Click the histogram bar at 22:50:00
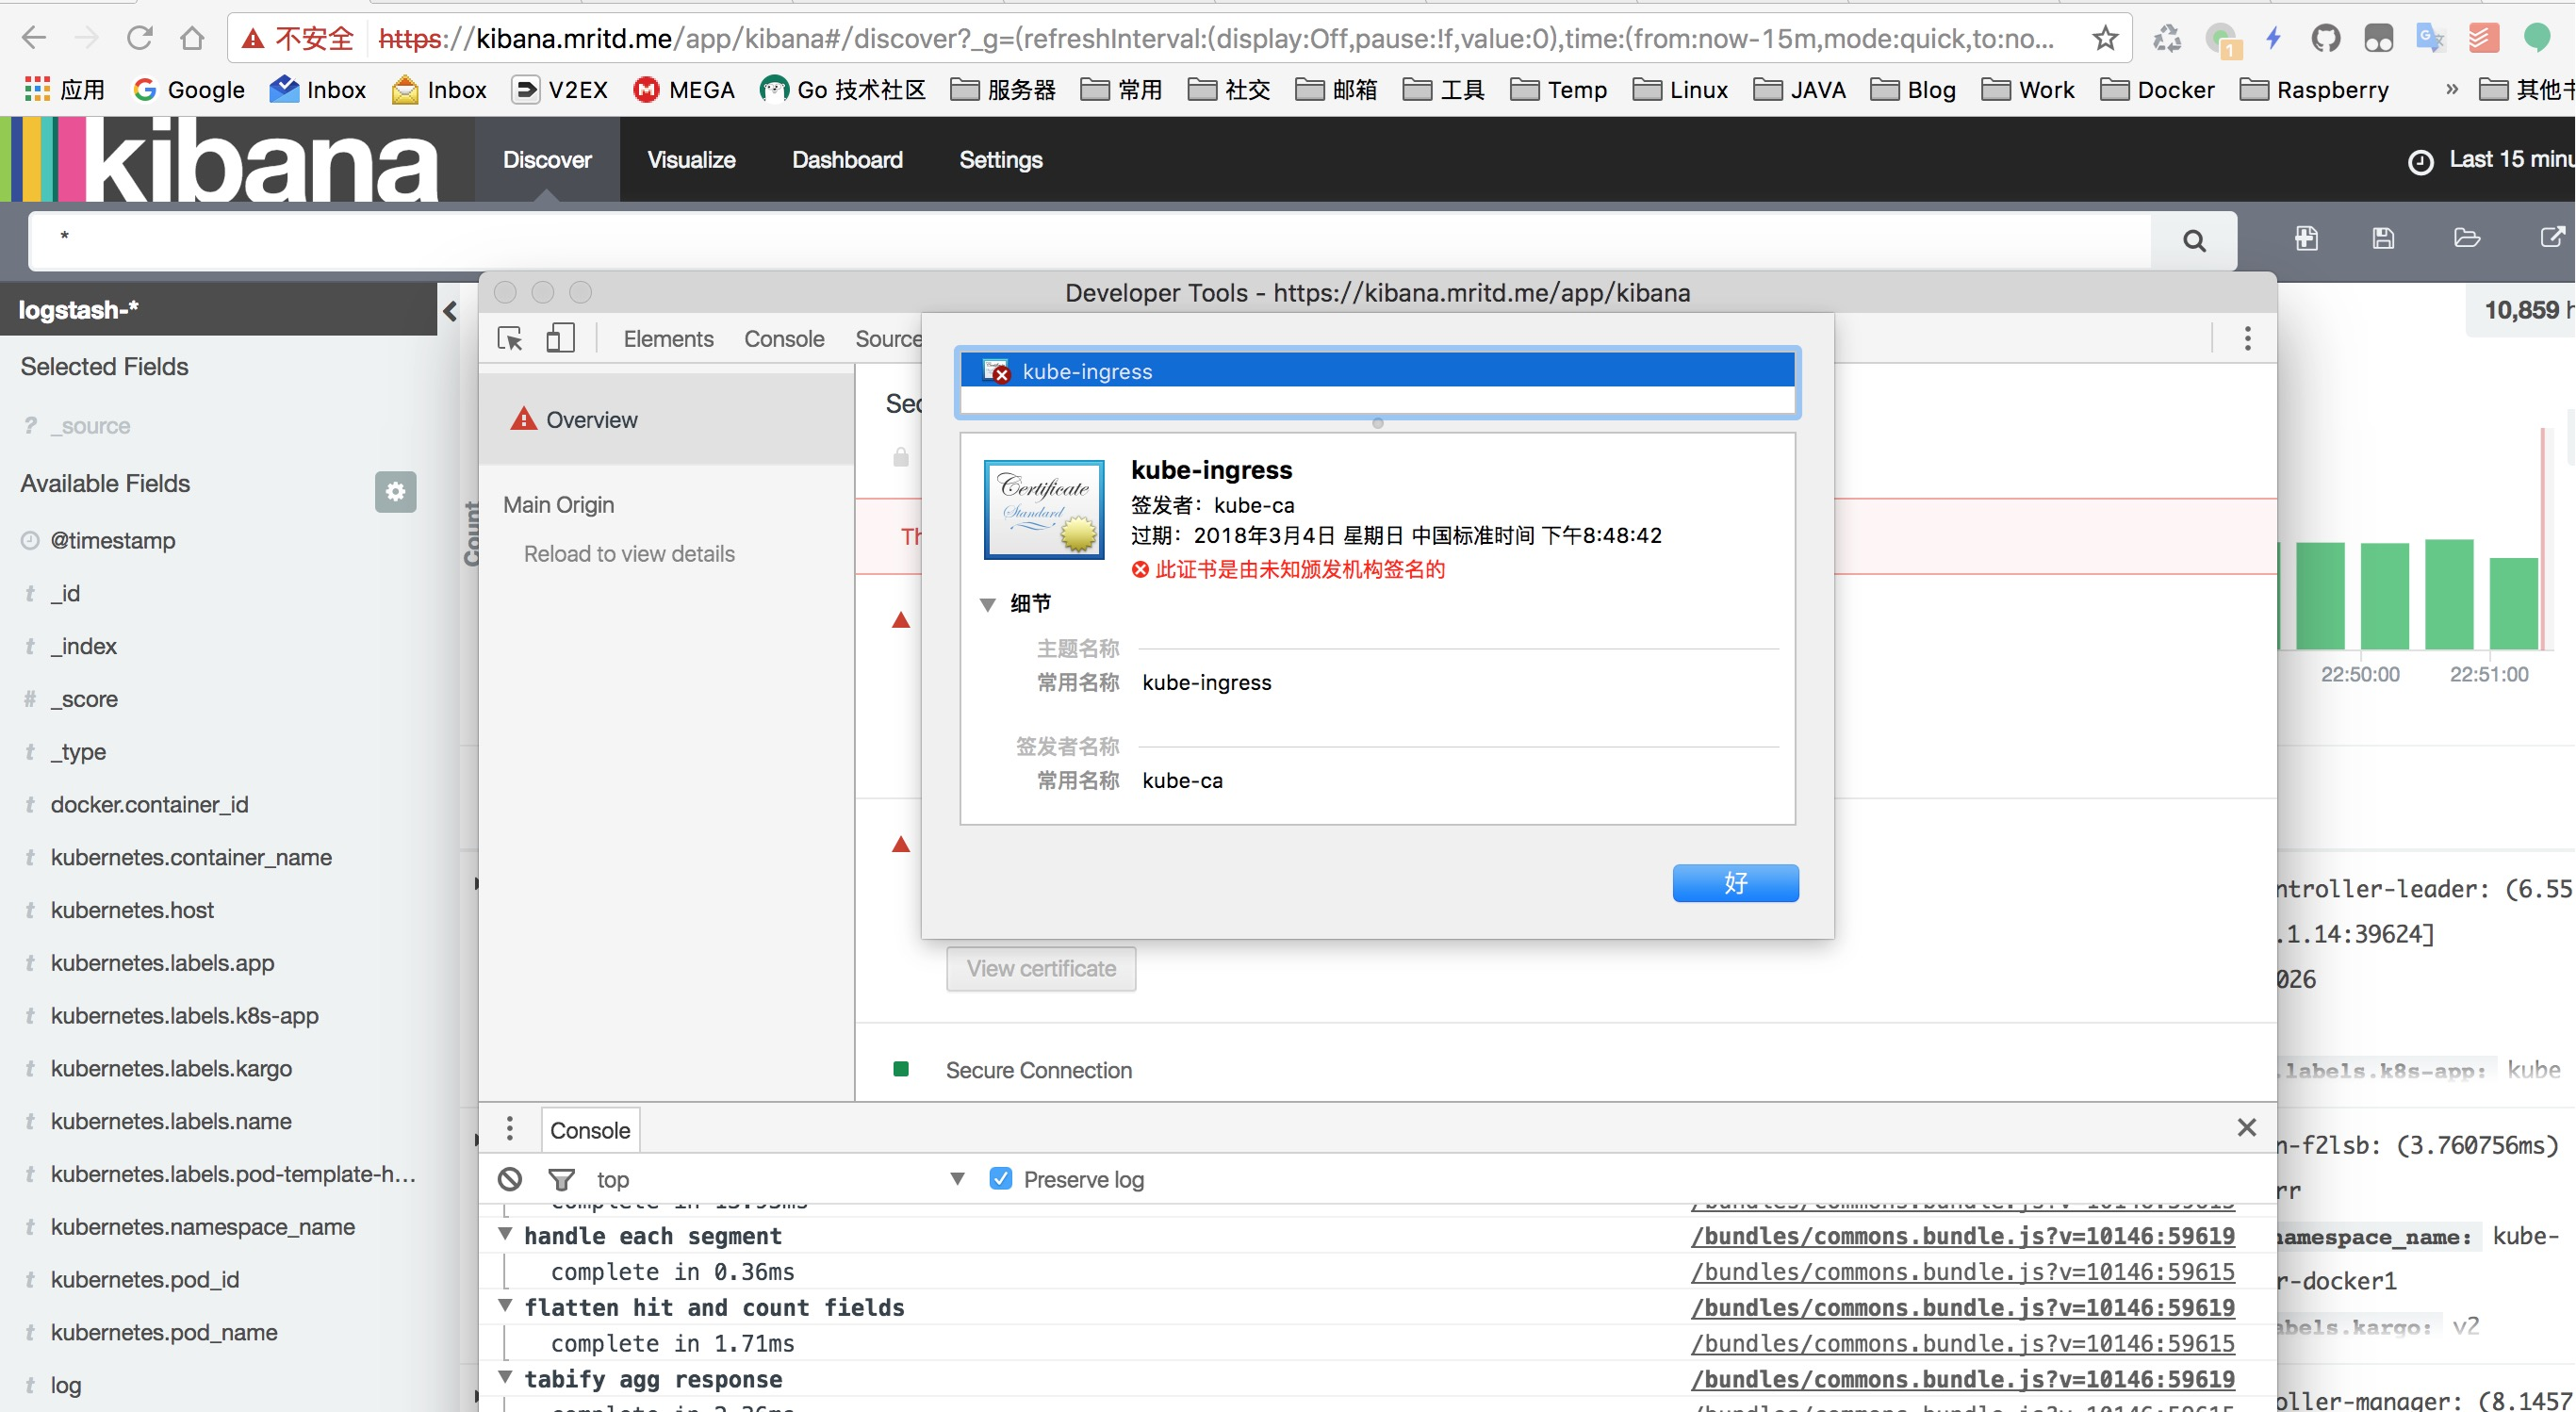Screen dimensions: 2576x1412 click(2384, 596)
